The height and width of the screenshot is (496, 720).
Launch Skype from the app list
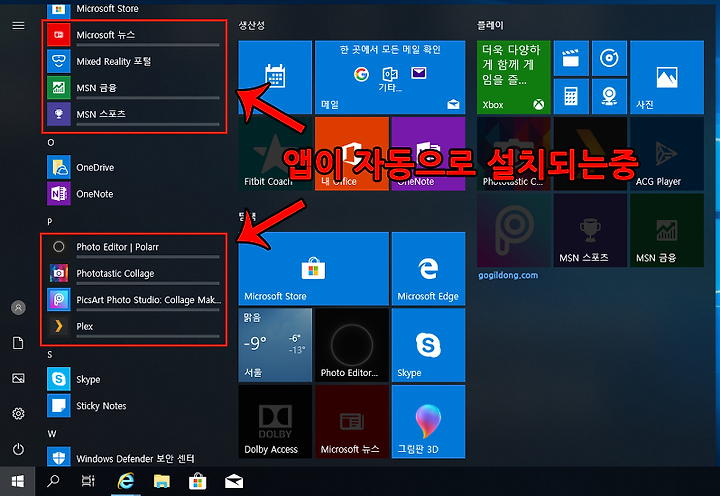click(134, 379)
